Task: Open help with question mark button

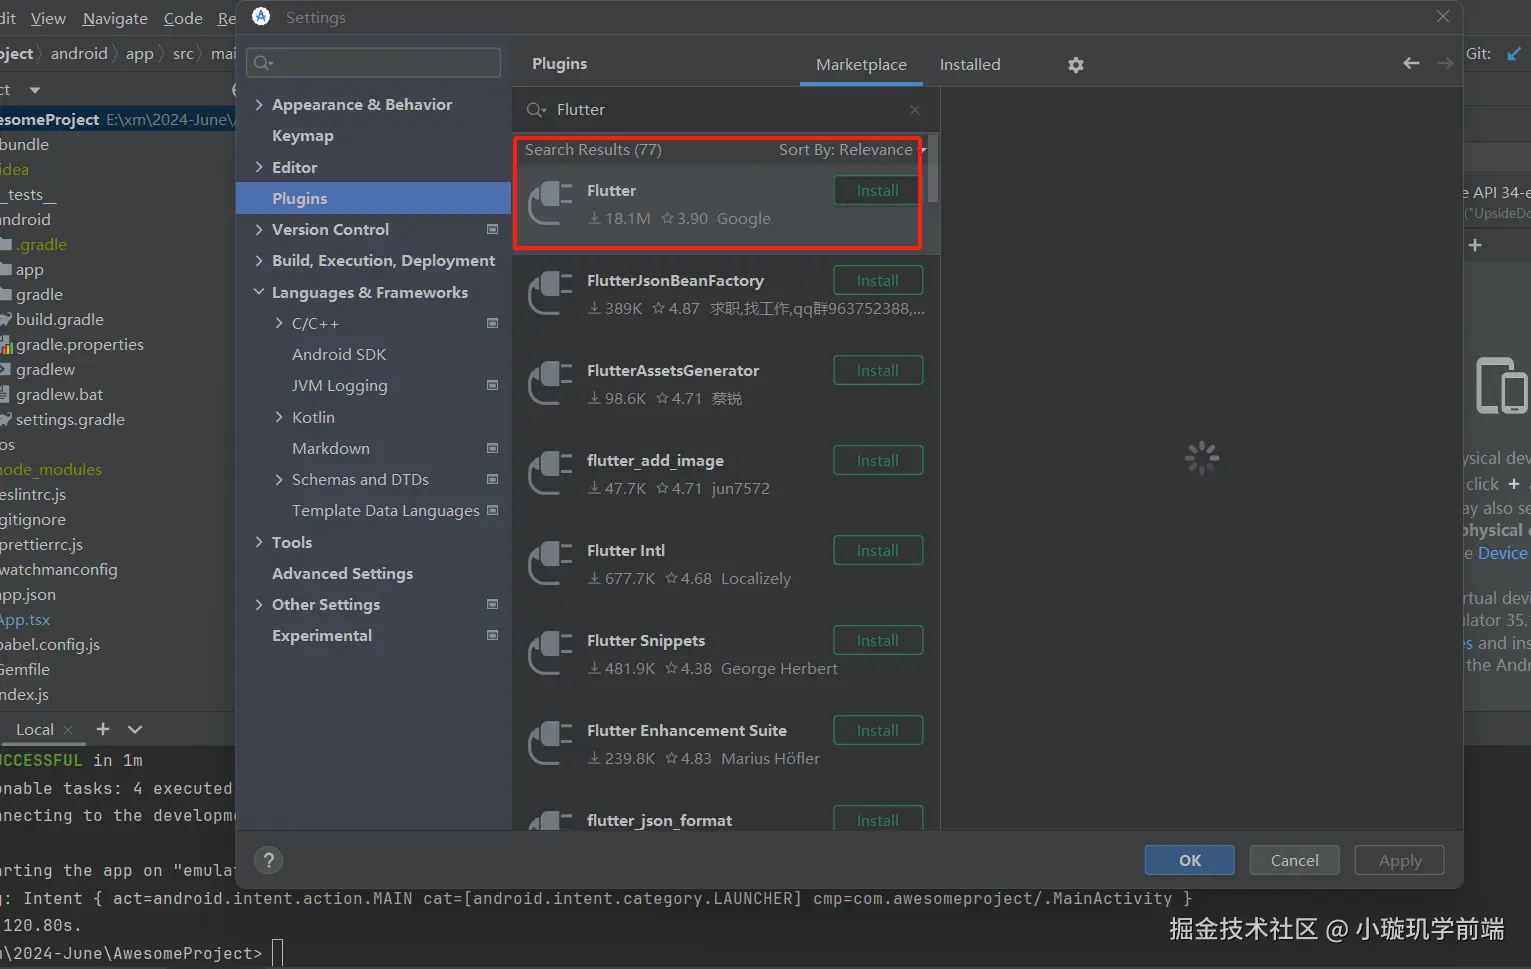Action: [268, 860]
